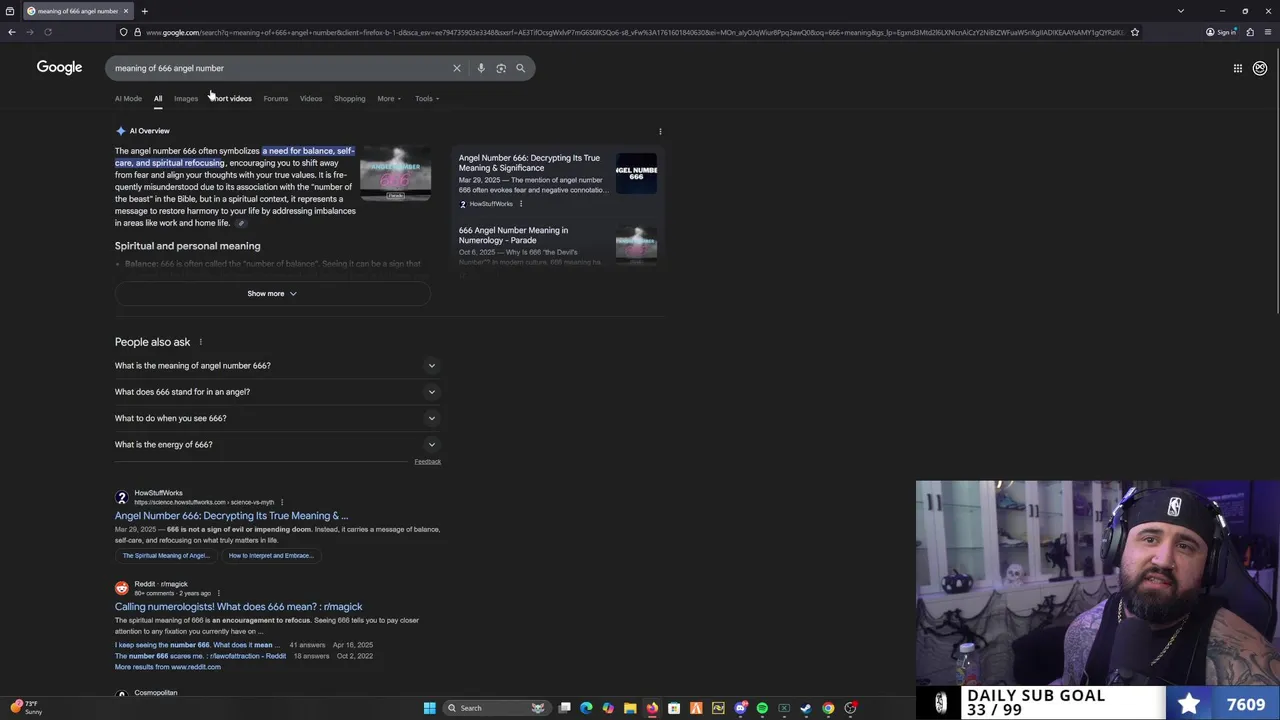This screenshot has width=1280, height=720.
Task: Open 'The Spiritual Meaning of Angel...' sitelink
Action: (166, 556)
